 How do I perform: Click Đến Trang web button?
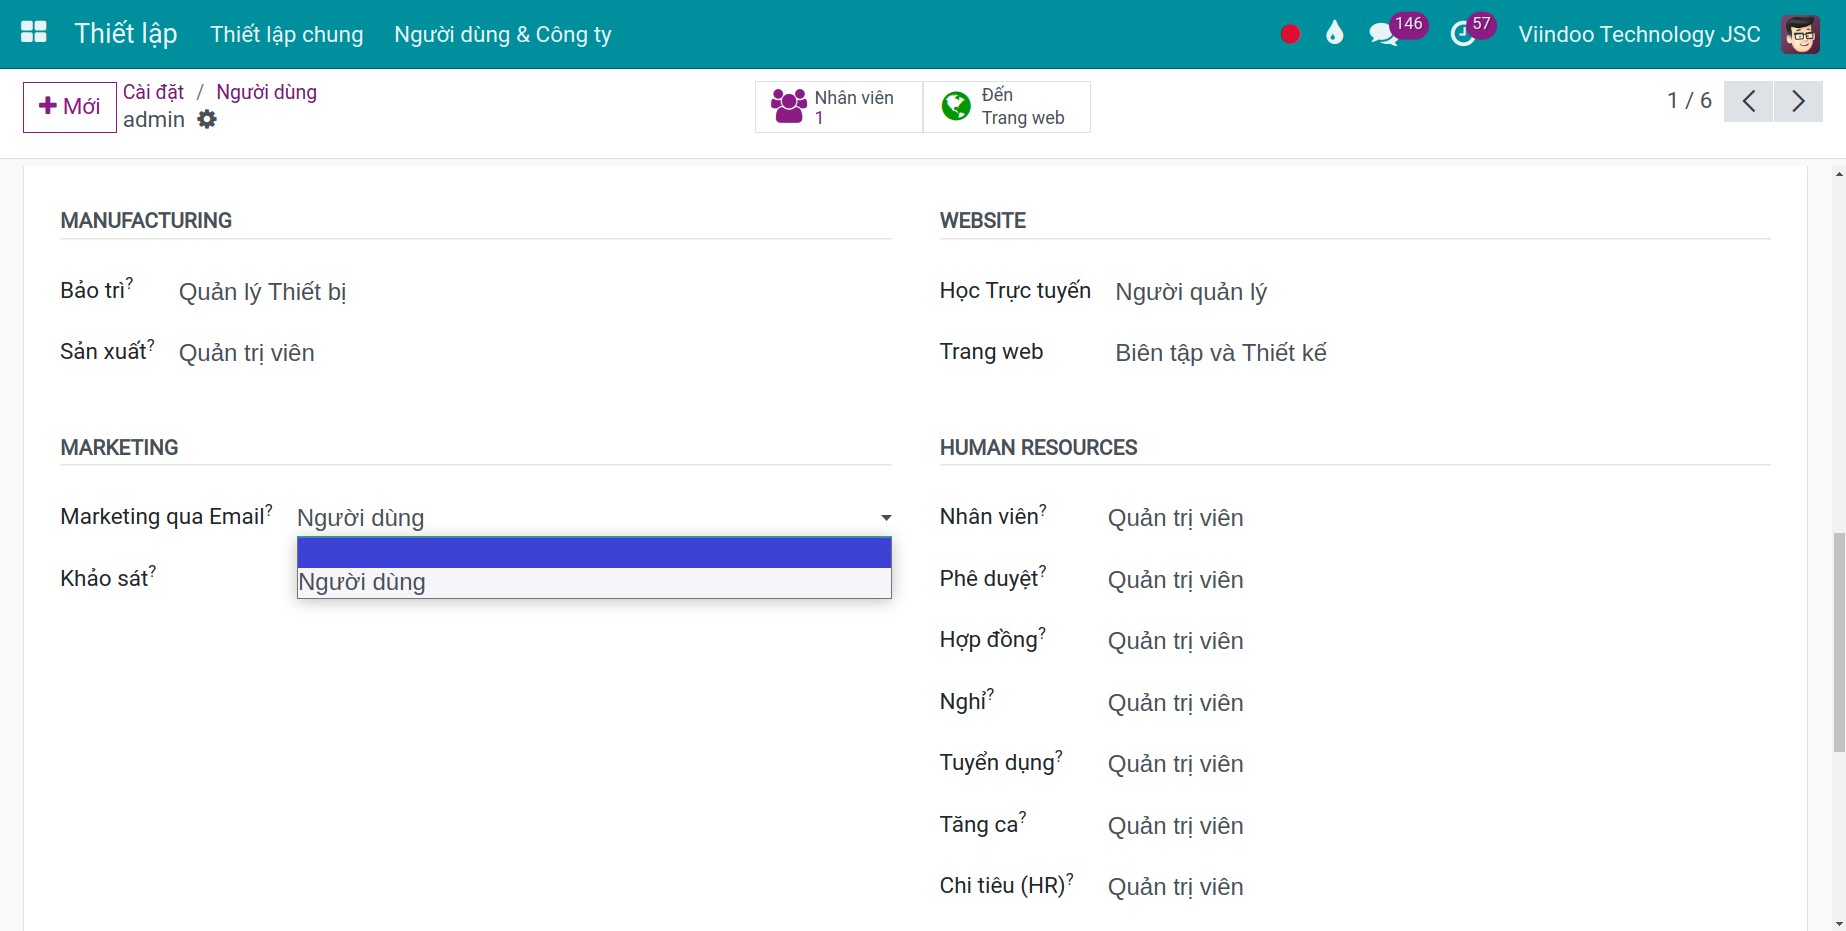(1006, 106)
